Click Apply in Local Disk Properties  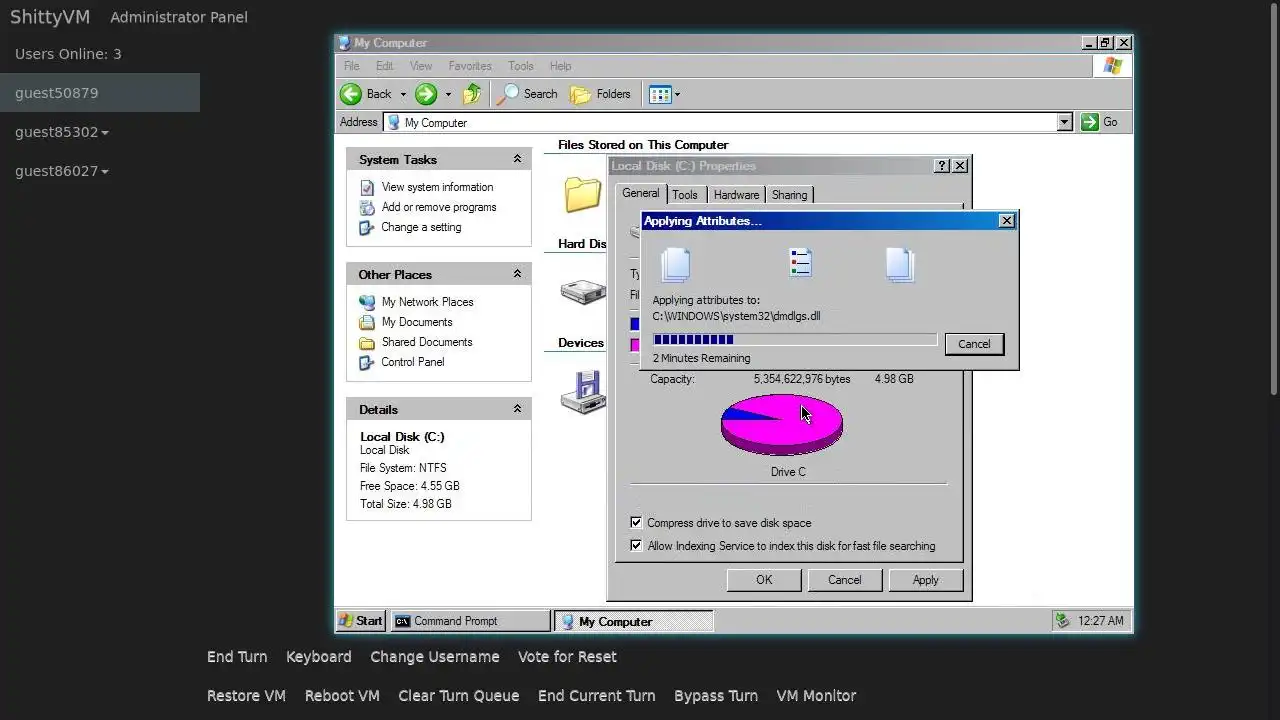[x=926, y=580]
